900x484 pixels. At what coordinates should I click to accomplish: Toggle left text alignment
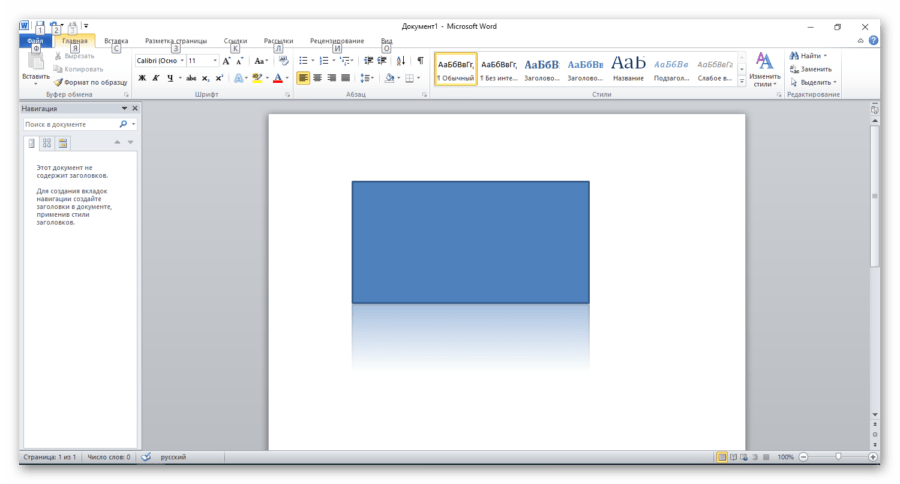pos(303,78)
